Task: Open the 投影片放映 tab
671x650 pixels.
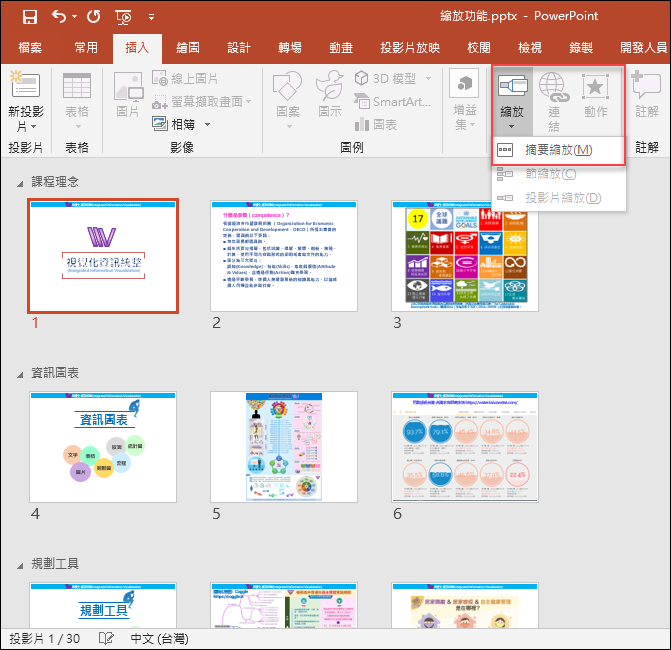Action: (x=410, y=47)
